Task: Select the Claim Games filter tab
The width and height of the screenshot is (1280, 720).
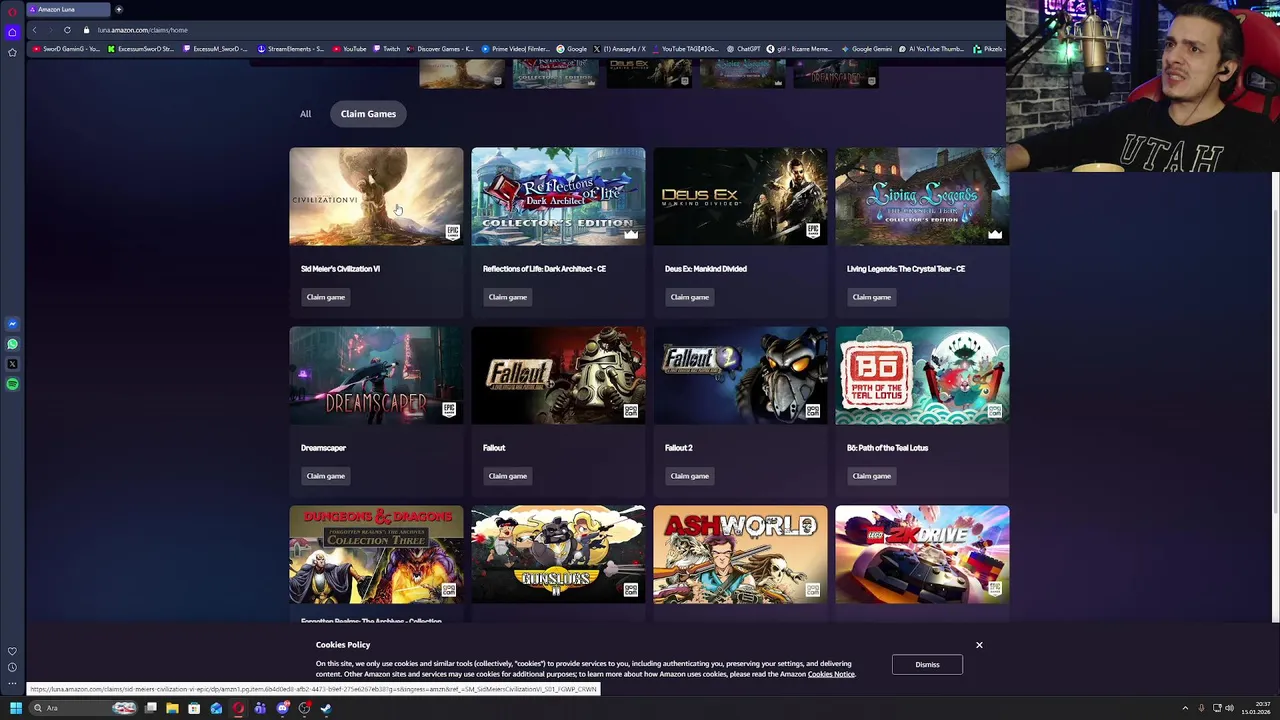Action: click(x=368, y=114)
